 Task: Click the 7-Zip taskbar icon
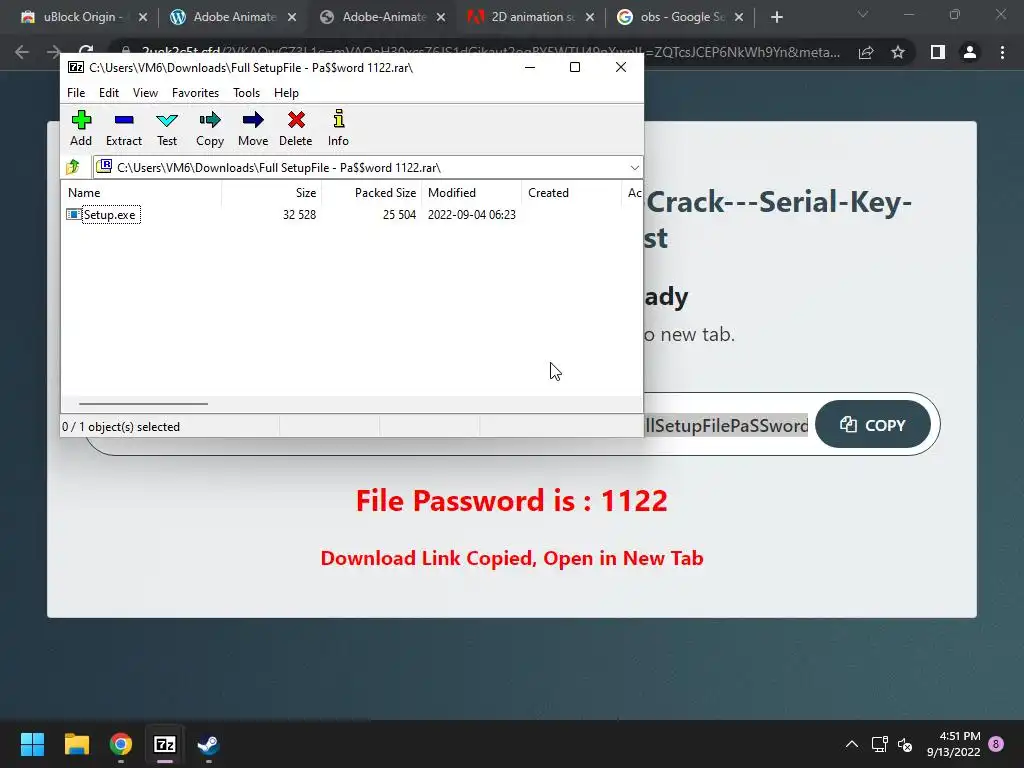pos(165,744)
